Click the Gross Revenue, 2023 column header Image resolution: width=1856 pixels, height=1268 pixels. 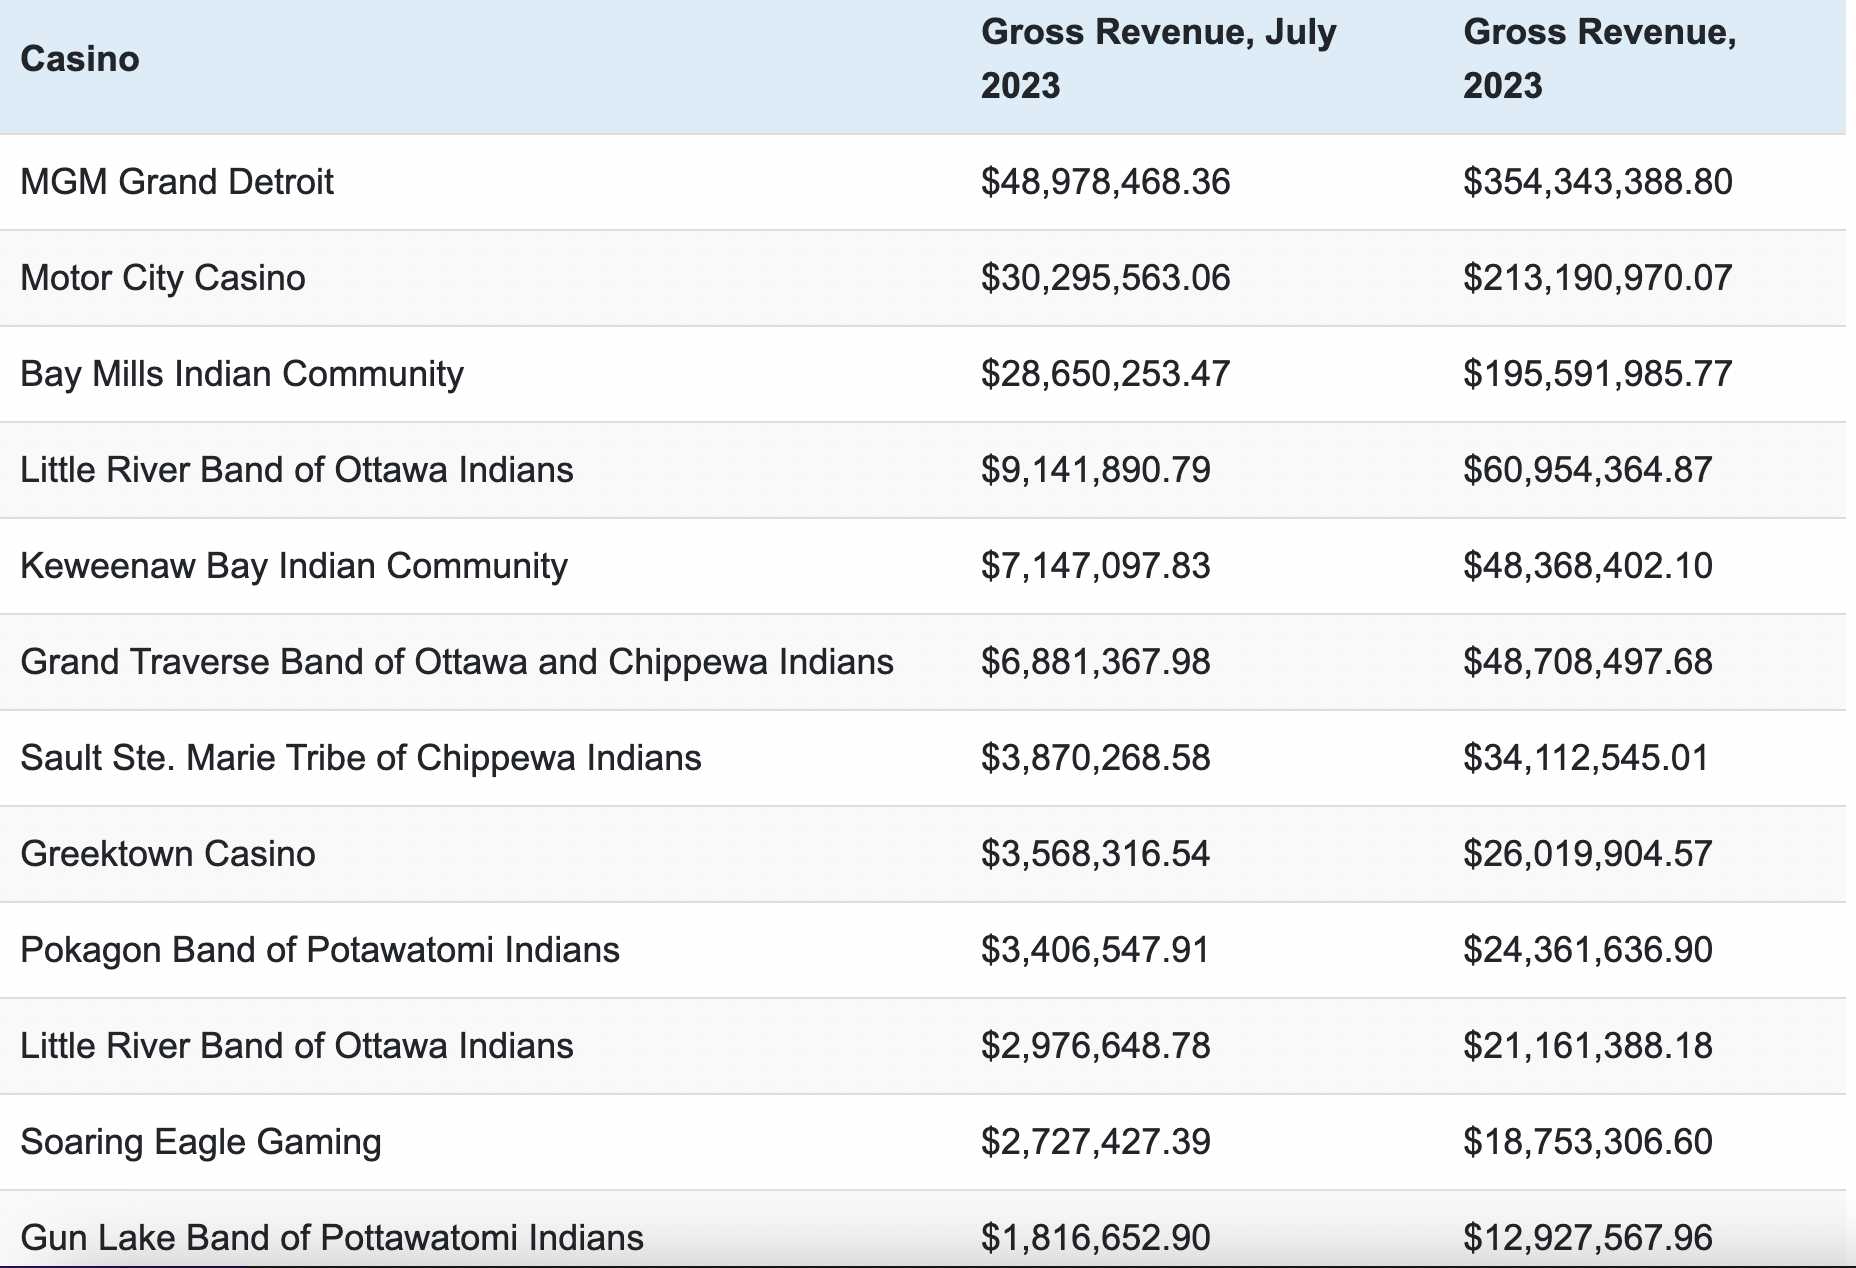pyautogui.click(x=1600, y=58)
